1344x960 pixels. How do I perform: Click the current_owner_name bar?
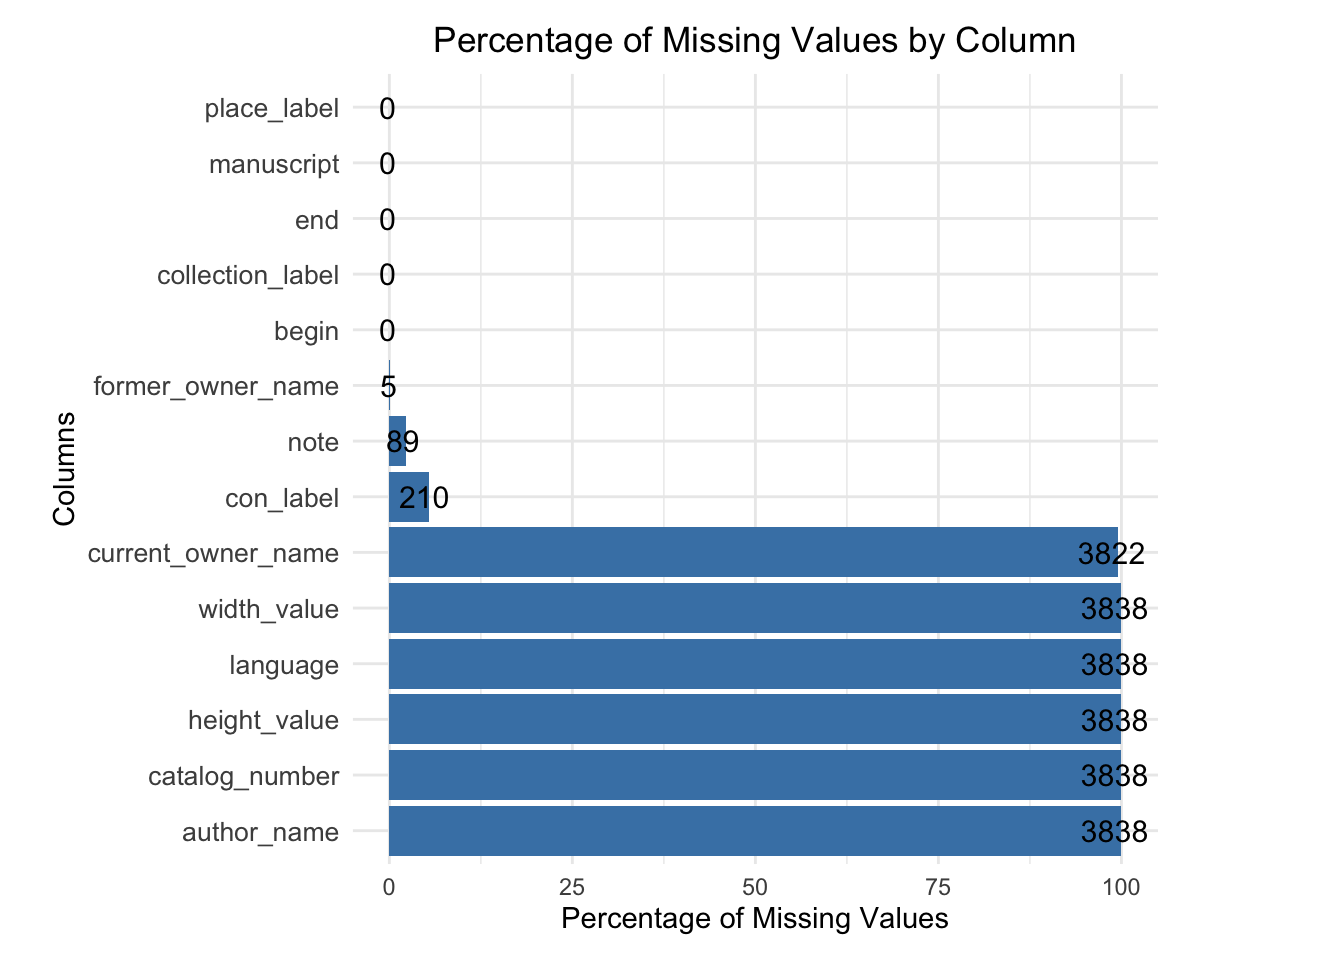coord(752,552)
